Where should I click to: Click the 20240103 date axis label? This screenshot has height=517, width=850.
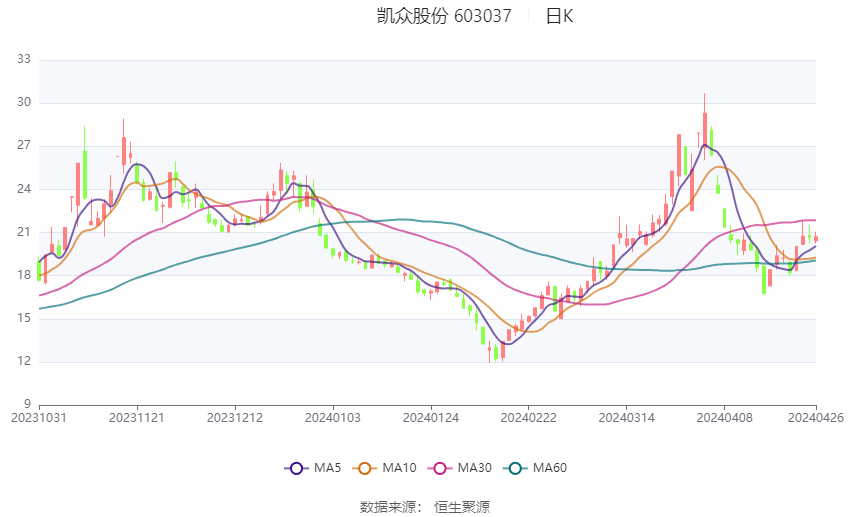[333, 418]
